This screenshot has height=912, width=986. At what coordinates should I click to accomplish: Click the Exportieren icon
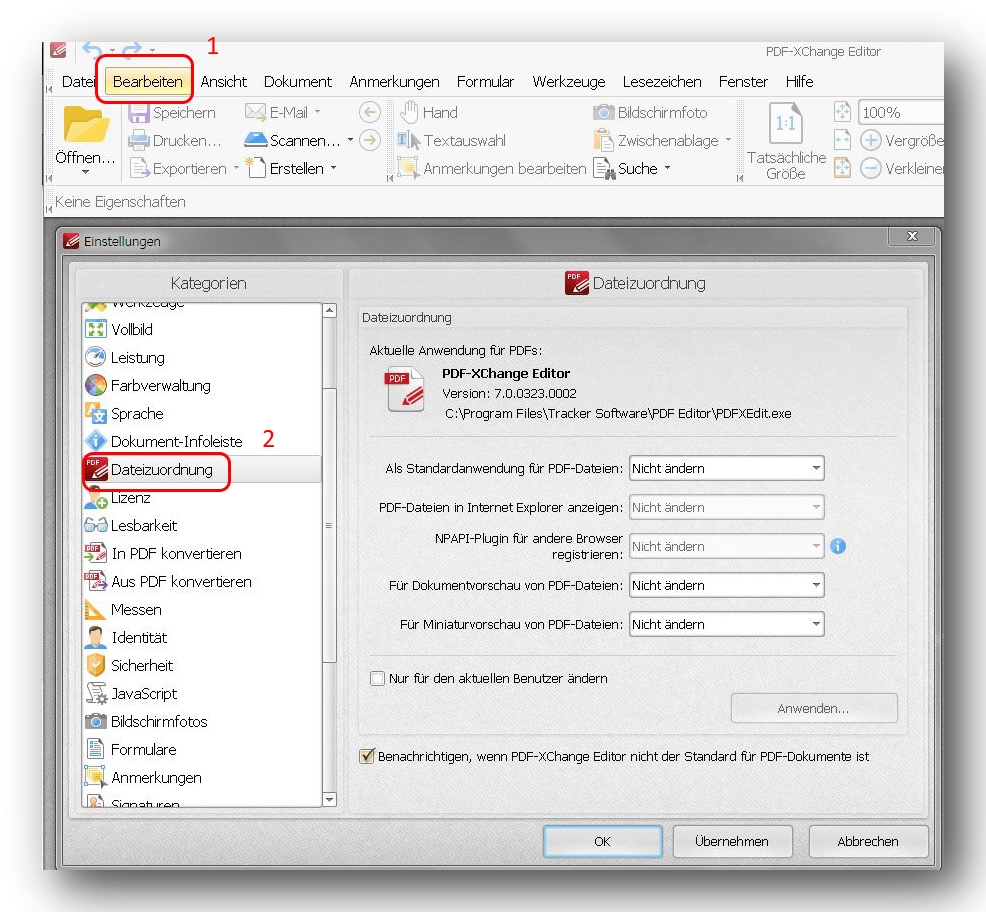pyautogui.click(x=139, y=168)
